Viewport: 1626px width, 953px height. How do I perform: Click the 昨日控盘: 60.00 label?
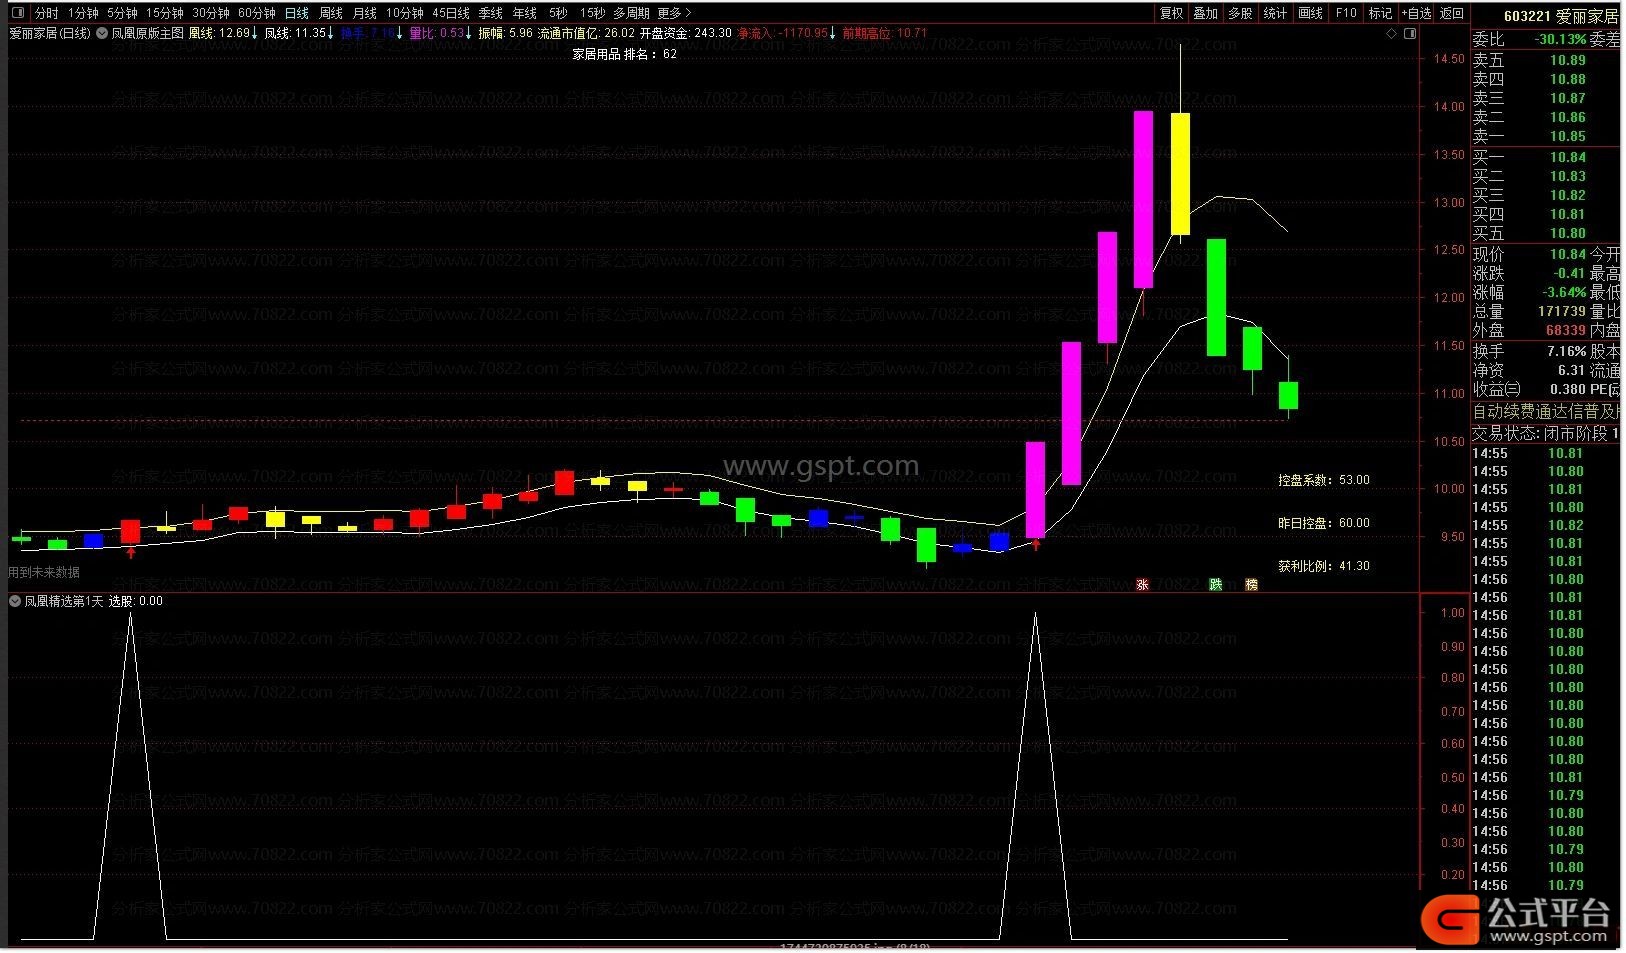click(1323, 523)
